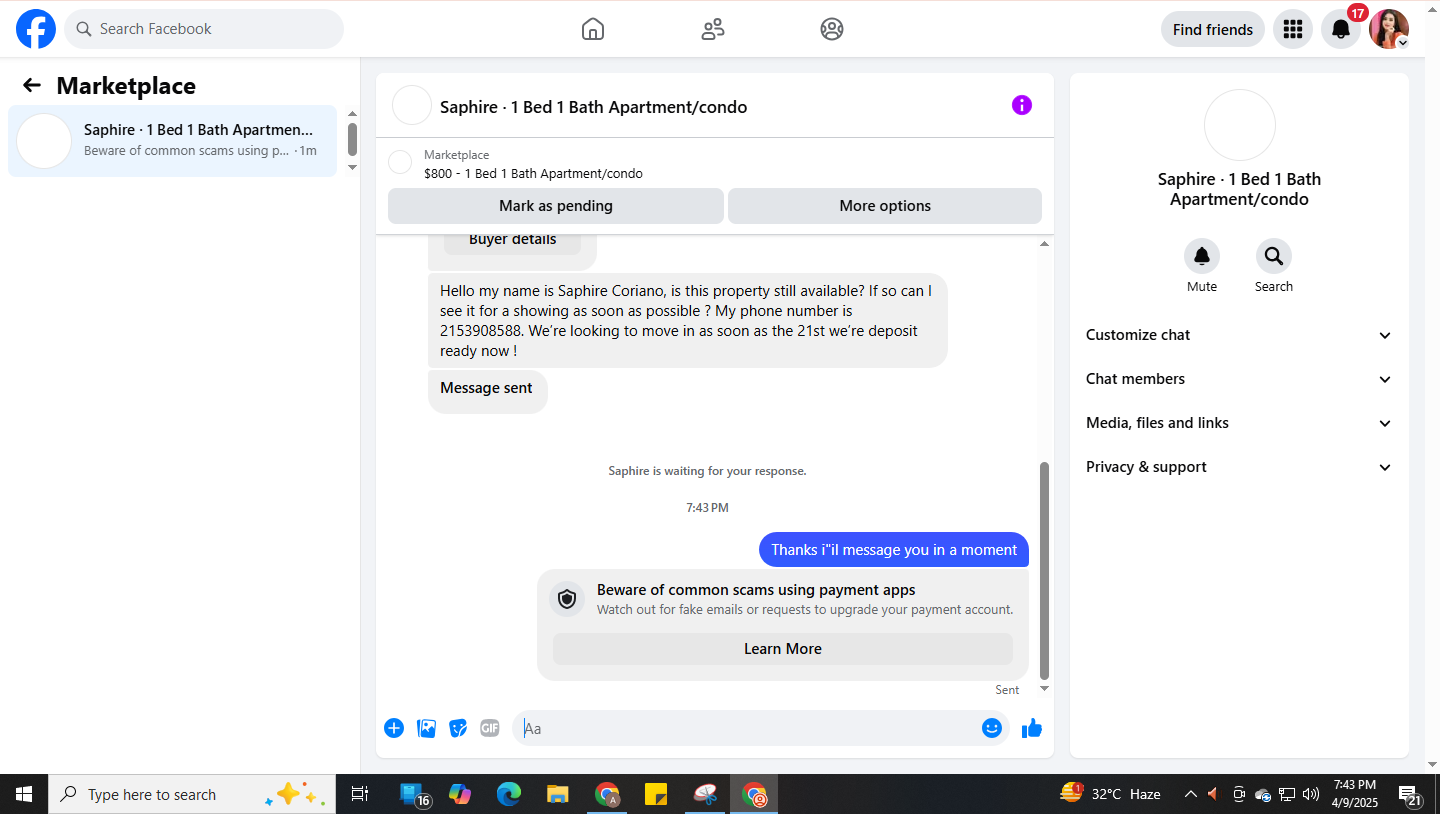Screen dimensions: 1440x814
Task: Click the large avatar in the details panel
Action: pyautogui.click(x=1240, y=125)
